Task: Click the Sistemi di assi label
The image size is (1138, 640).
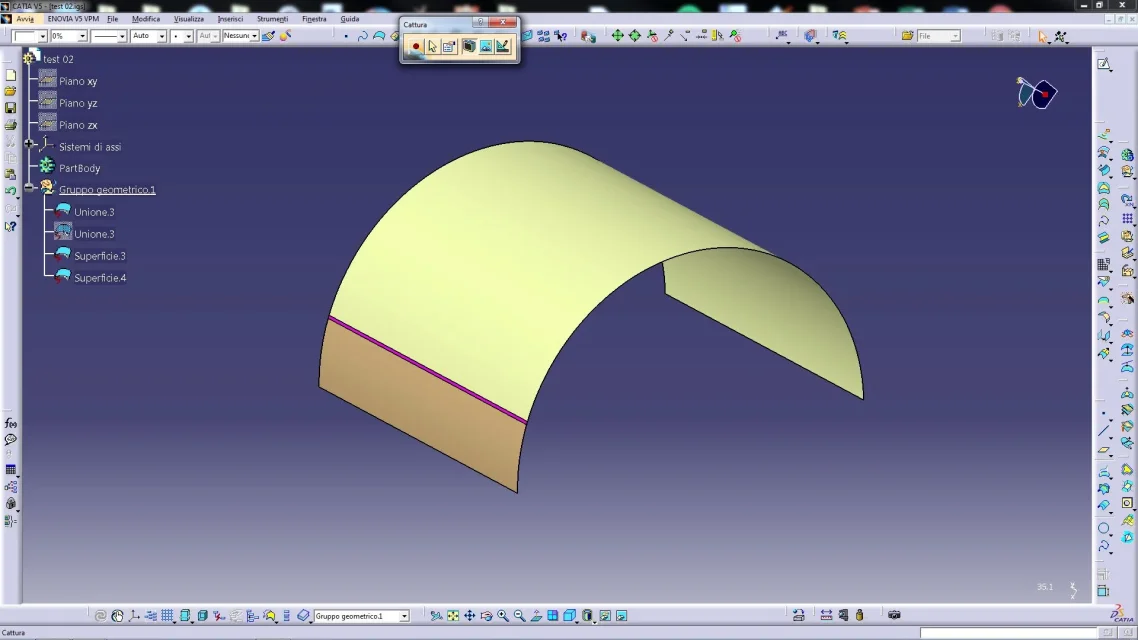Action: (90, 147)
